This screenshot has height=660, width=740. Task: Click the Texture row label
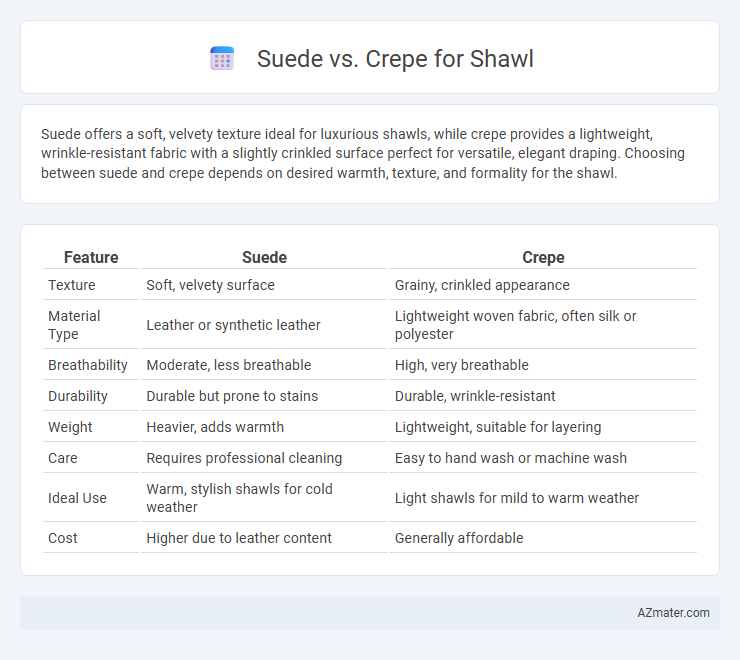click(x=72, y=285)
